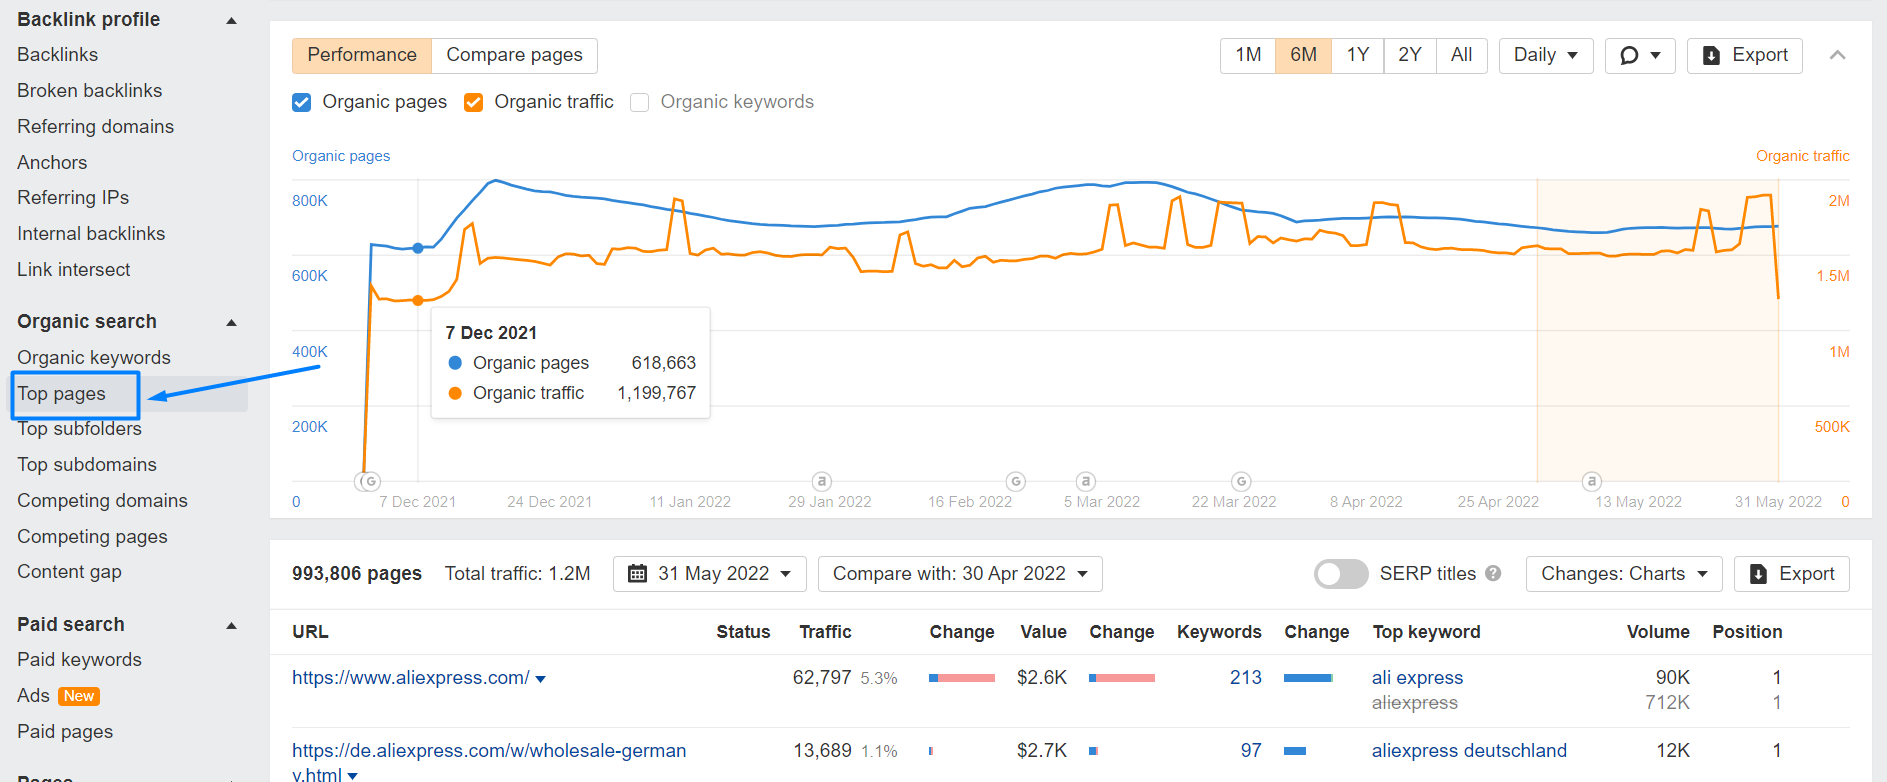Go to Broken backlinks in the sidebar
The image size is (1887, 782).
pyautogui.click(x=89, y=91)
